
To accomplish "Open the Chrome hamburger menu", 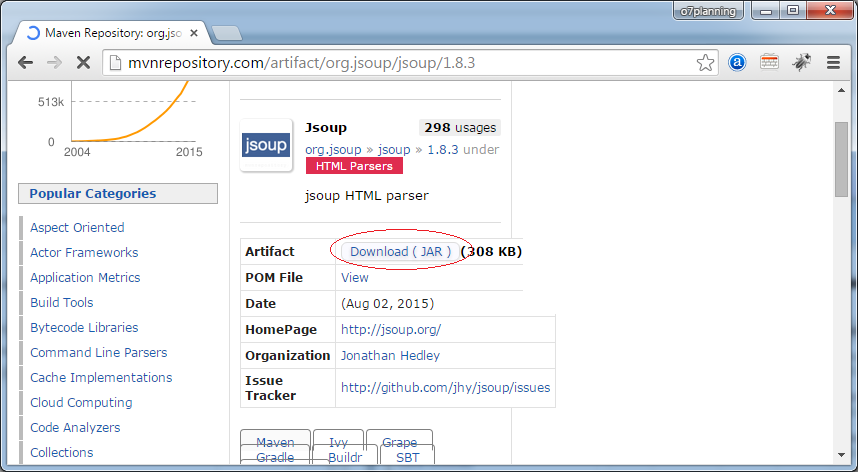I will 833,63.
